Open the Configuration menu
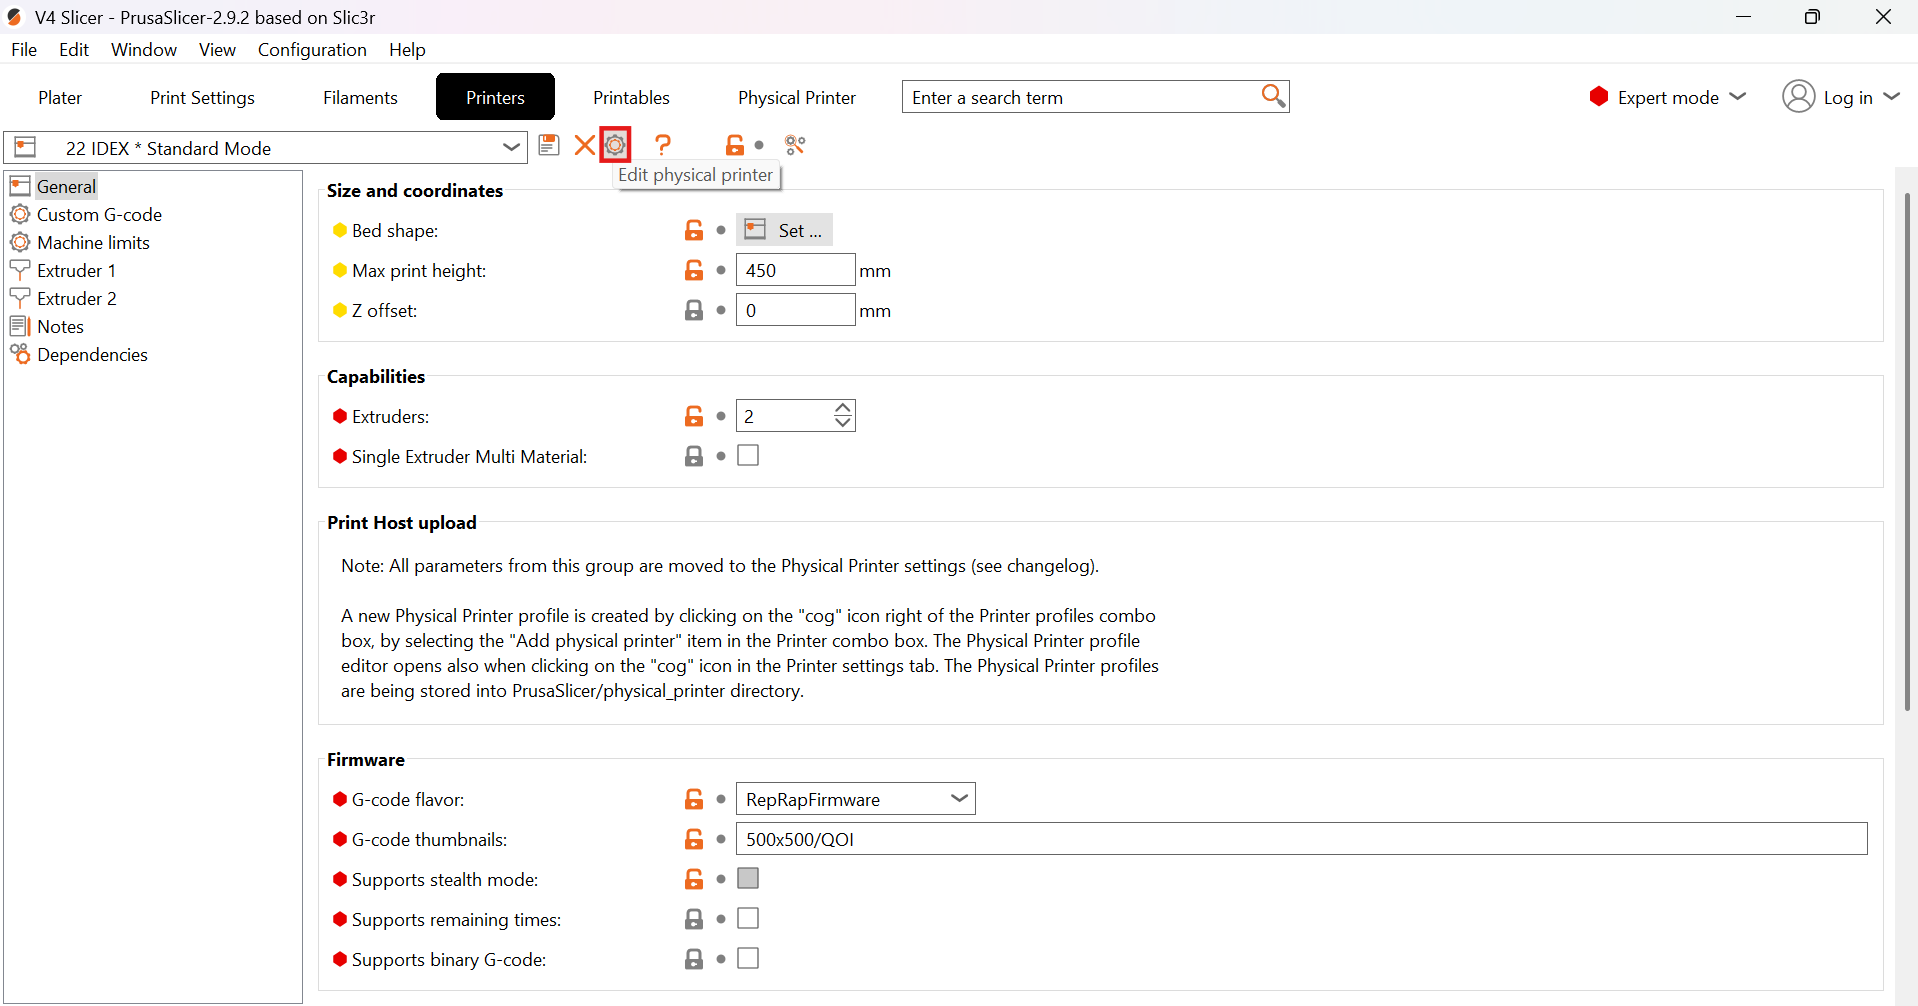The width and height of the screenshot is (1918, 1006). click(x=312, y=49)
